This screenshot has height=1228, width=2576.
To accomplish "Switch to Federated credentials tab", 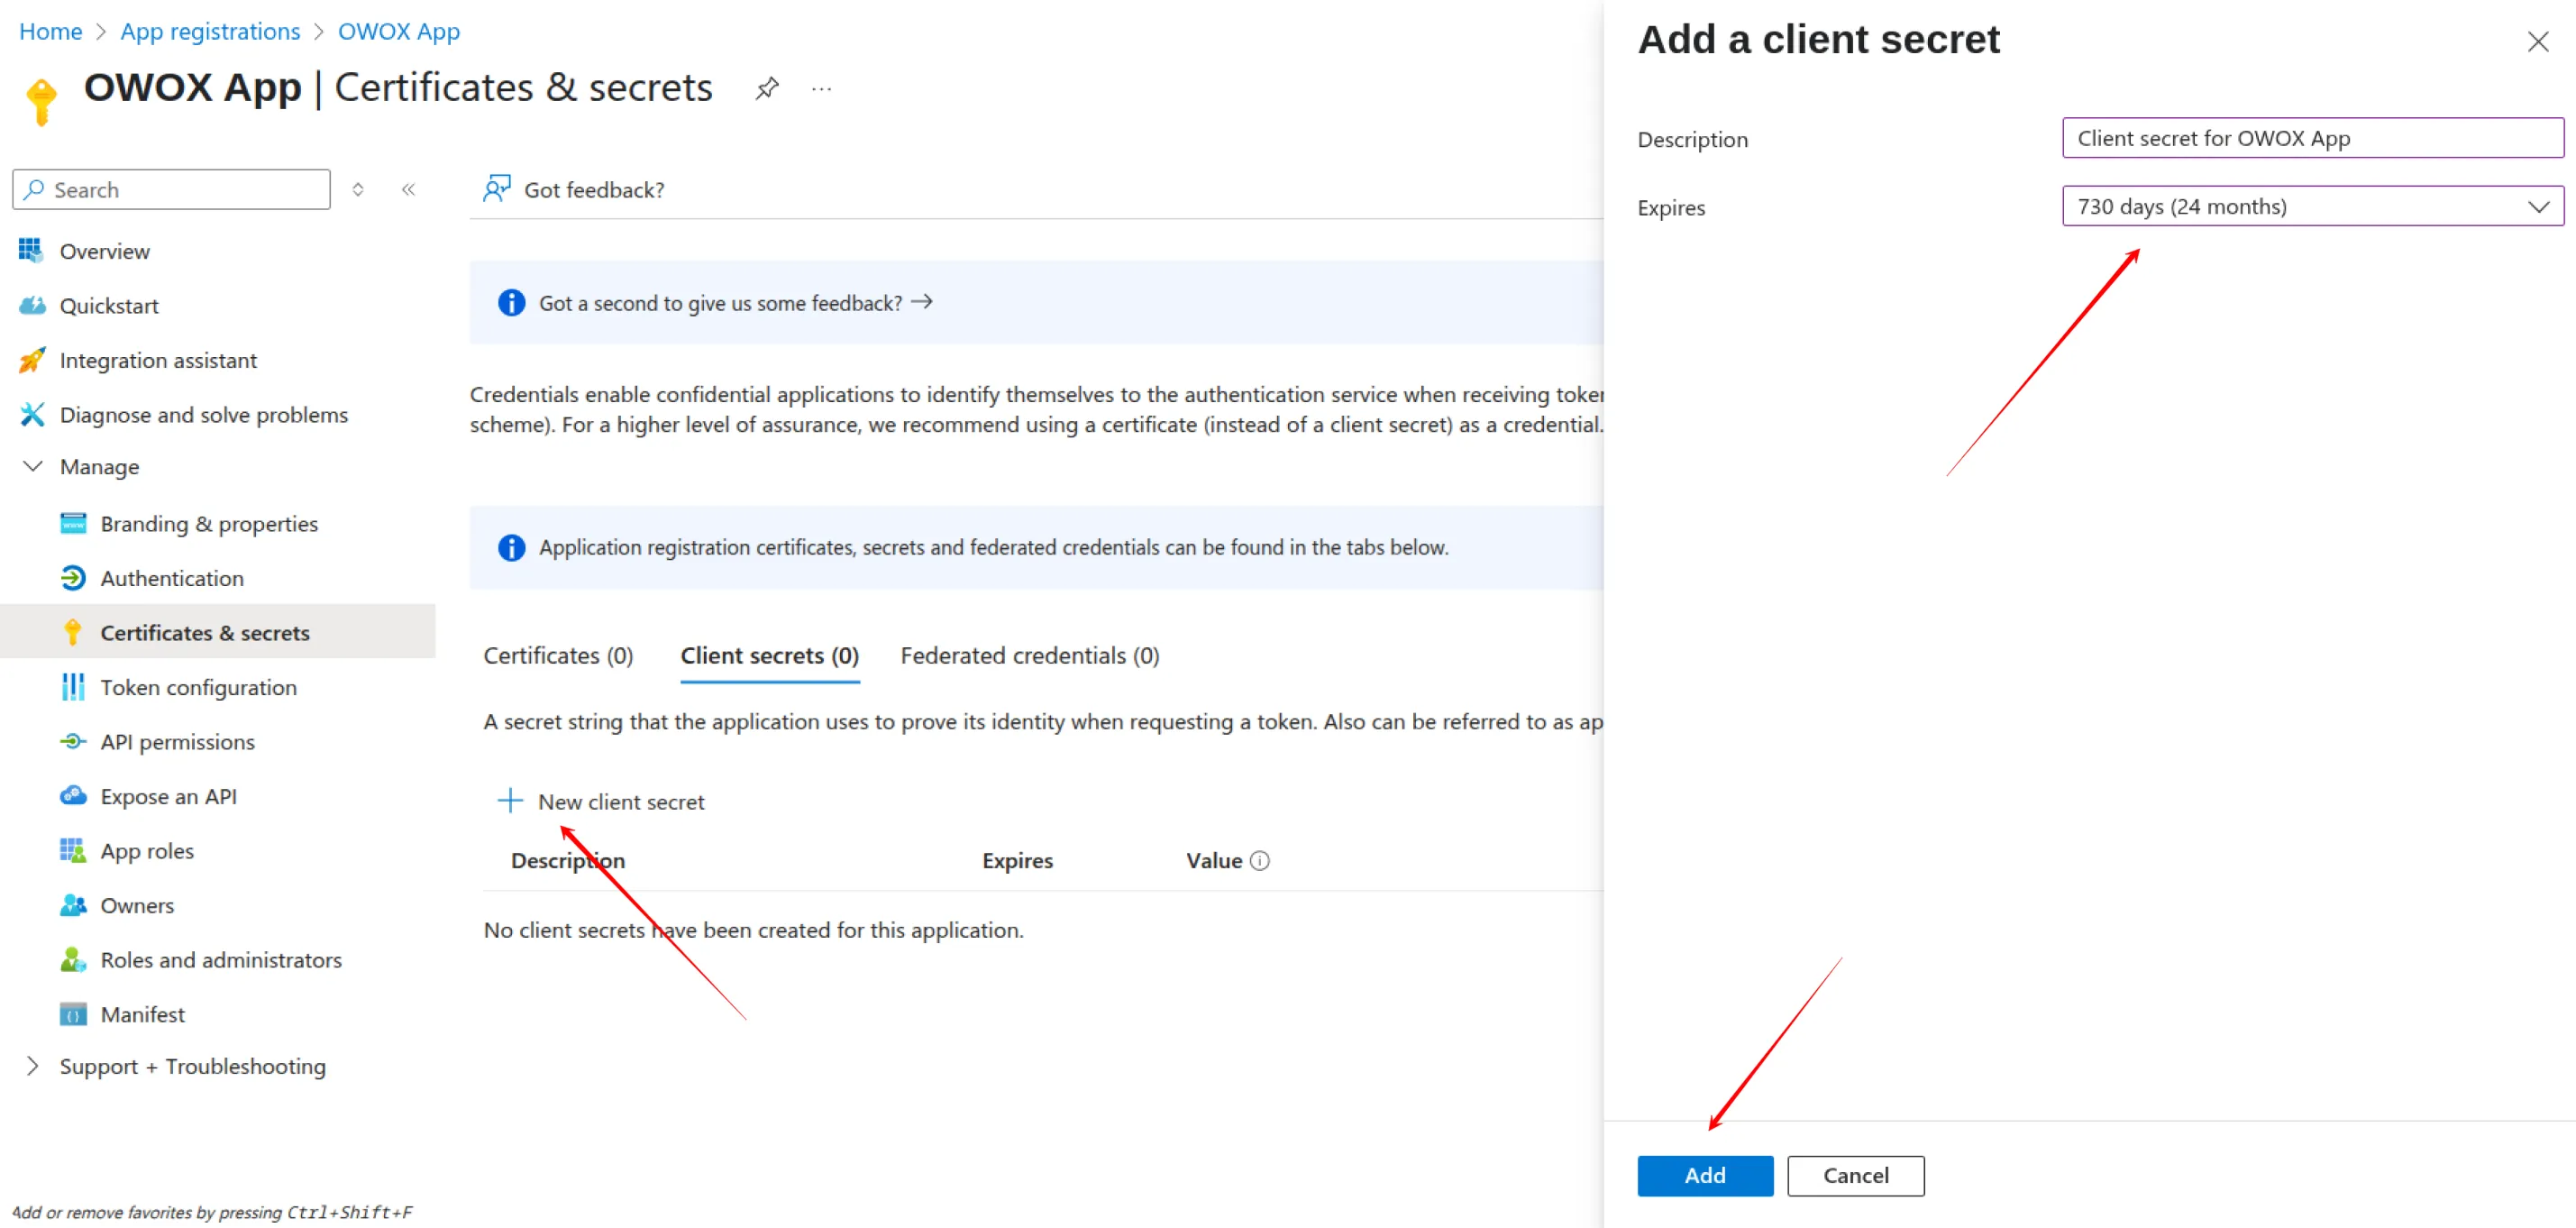I will pos(1029,655).
